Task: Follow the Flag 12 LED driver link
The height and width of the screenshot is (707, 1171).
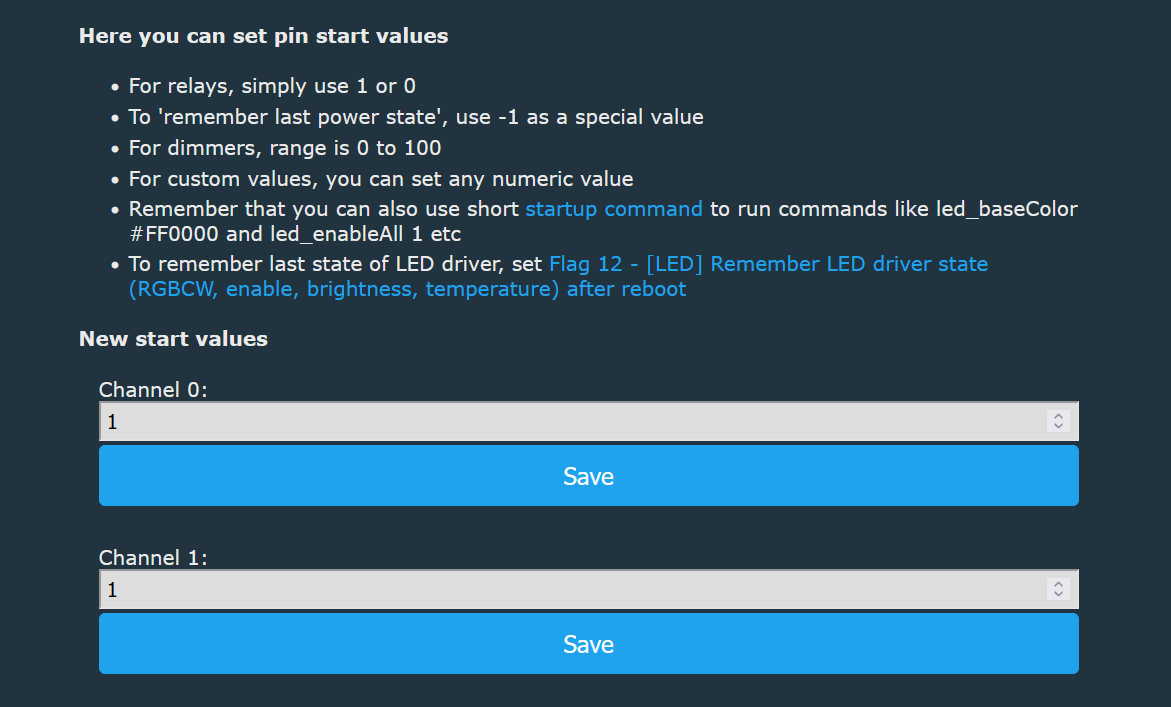Action: [x=768, y=265]
